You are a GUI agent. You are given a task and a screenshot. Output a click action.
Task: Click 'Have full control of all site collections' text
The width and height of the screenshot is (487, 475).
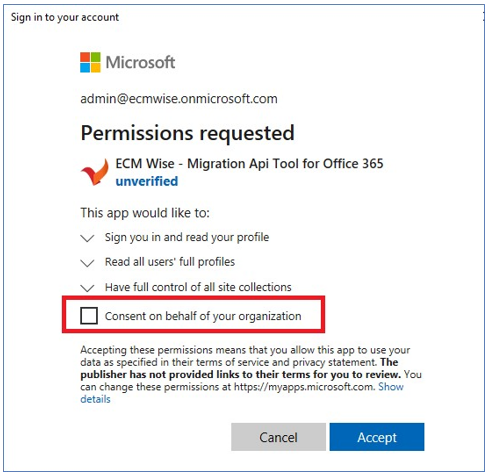pyautogui.click(x=198, y=287)
